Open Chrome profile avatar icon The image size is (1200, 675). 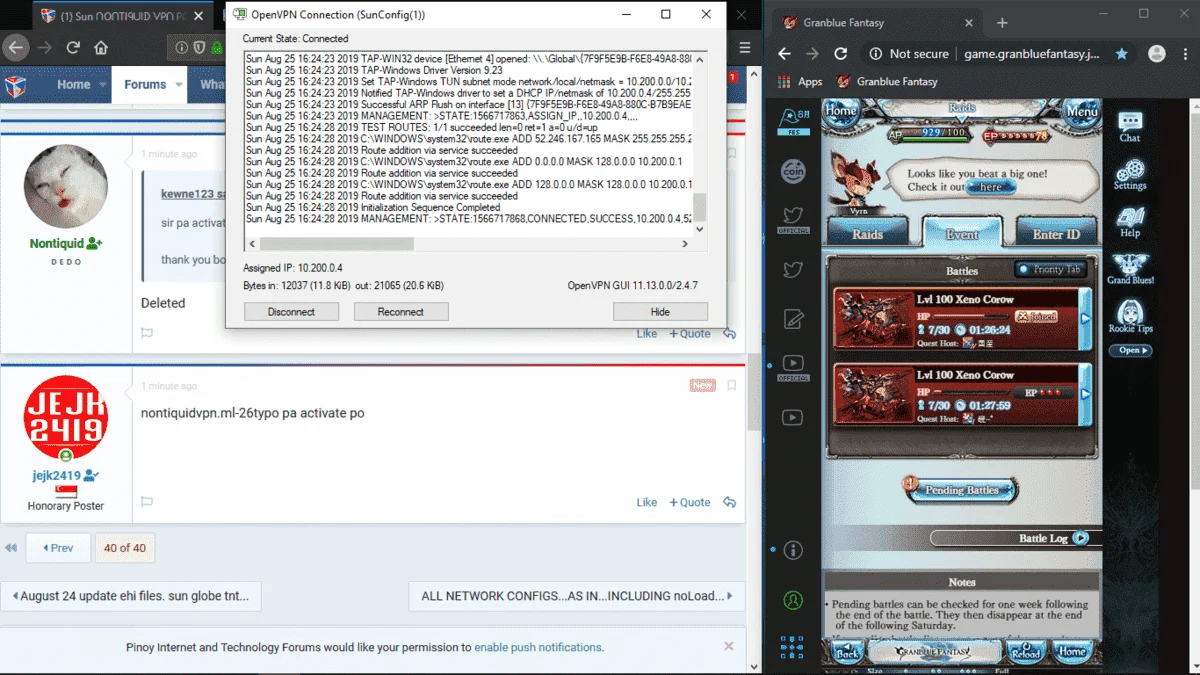pos(1156,54)
